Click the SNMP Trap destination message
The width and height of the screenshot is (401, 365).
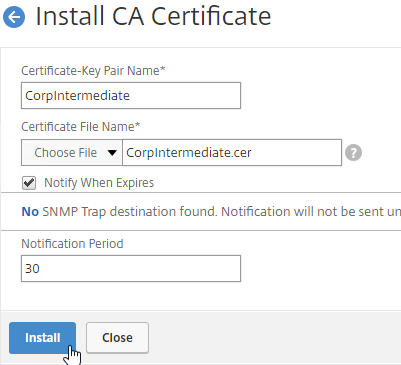click(211, 212)
